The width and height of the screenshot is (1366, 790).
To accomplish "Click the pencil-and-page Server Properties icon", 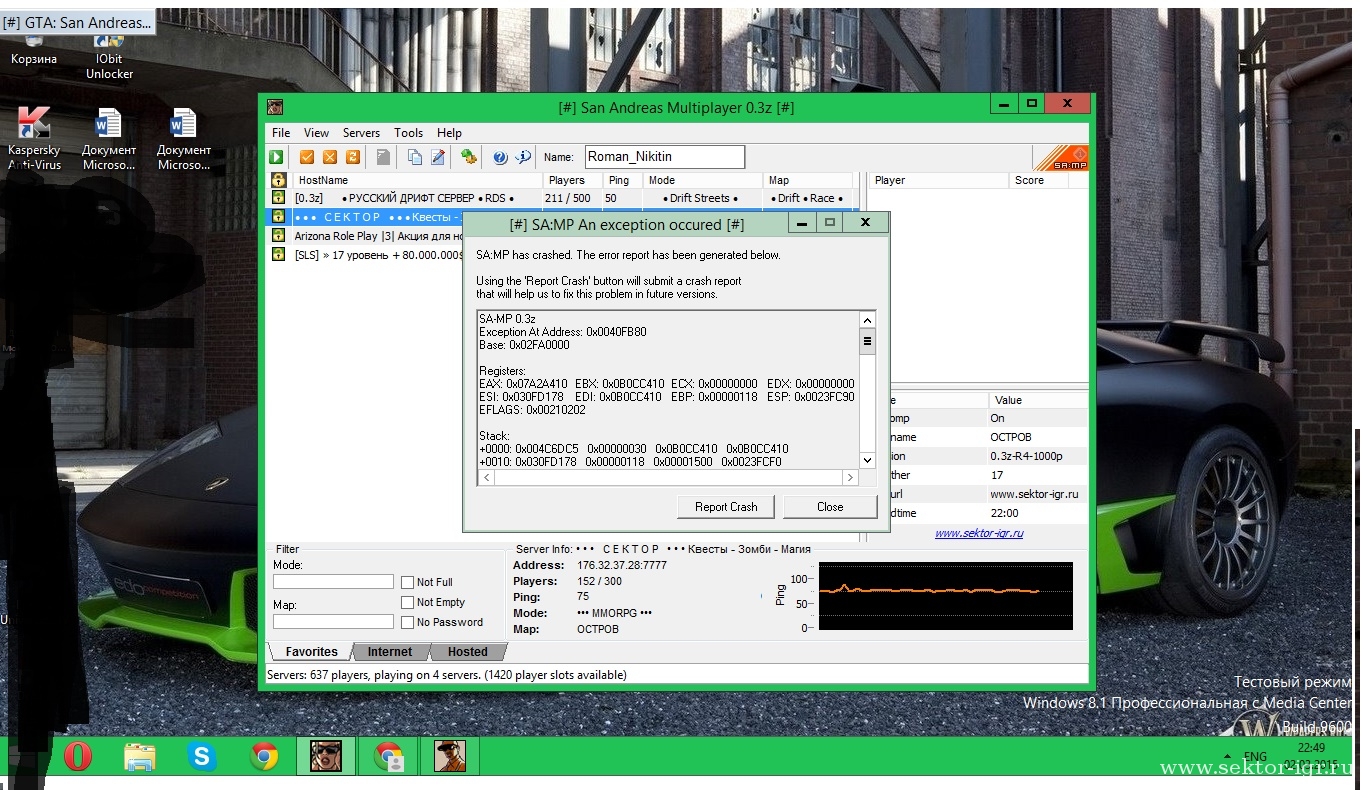I will click(438, 157).
